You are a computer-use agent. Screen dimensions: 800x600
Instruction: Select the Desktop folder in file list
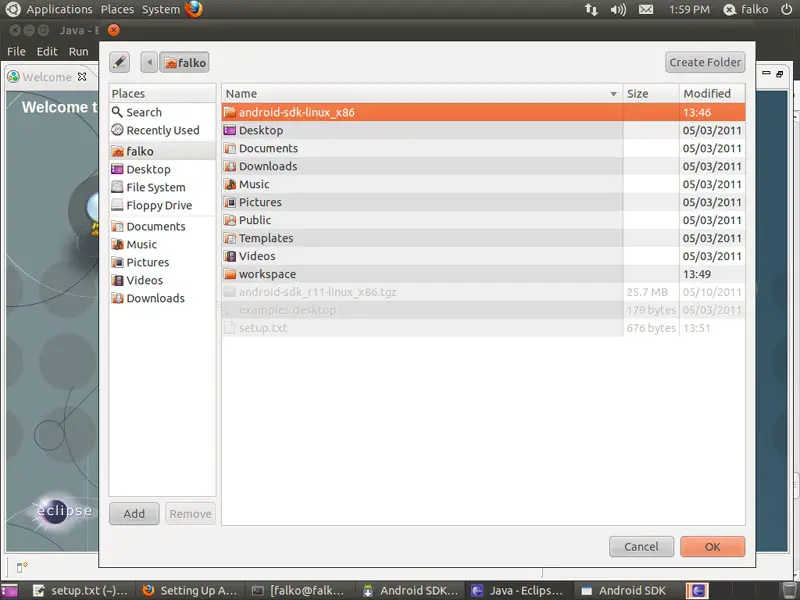pos(483,130)
